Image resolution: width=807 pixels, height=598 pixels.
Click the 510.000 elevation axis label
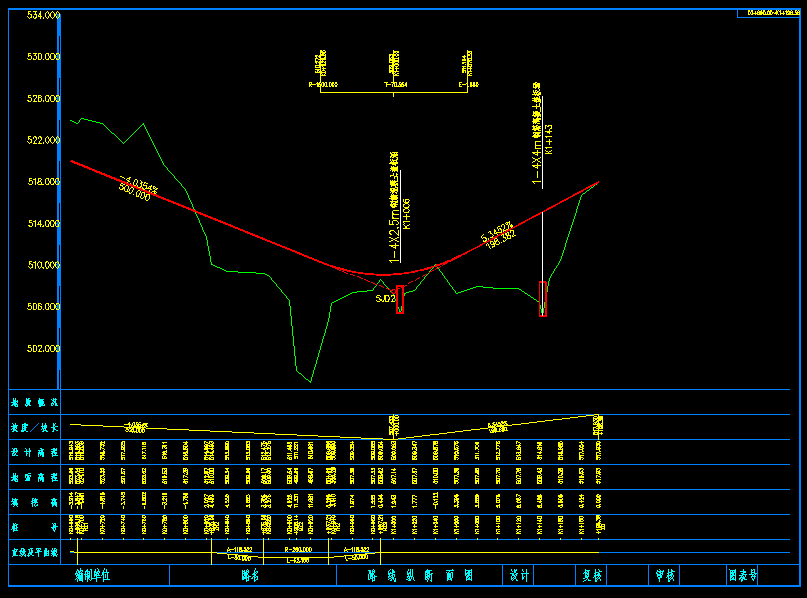(43, 266)
